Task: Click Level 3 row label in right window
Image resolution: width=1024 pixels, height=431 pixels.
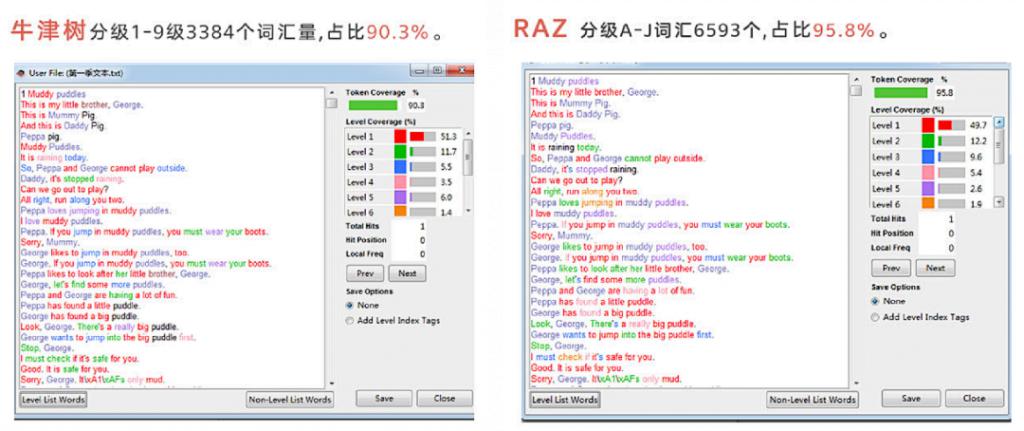Action: coord(886,157)
